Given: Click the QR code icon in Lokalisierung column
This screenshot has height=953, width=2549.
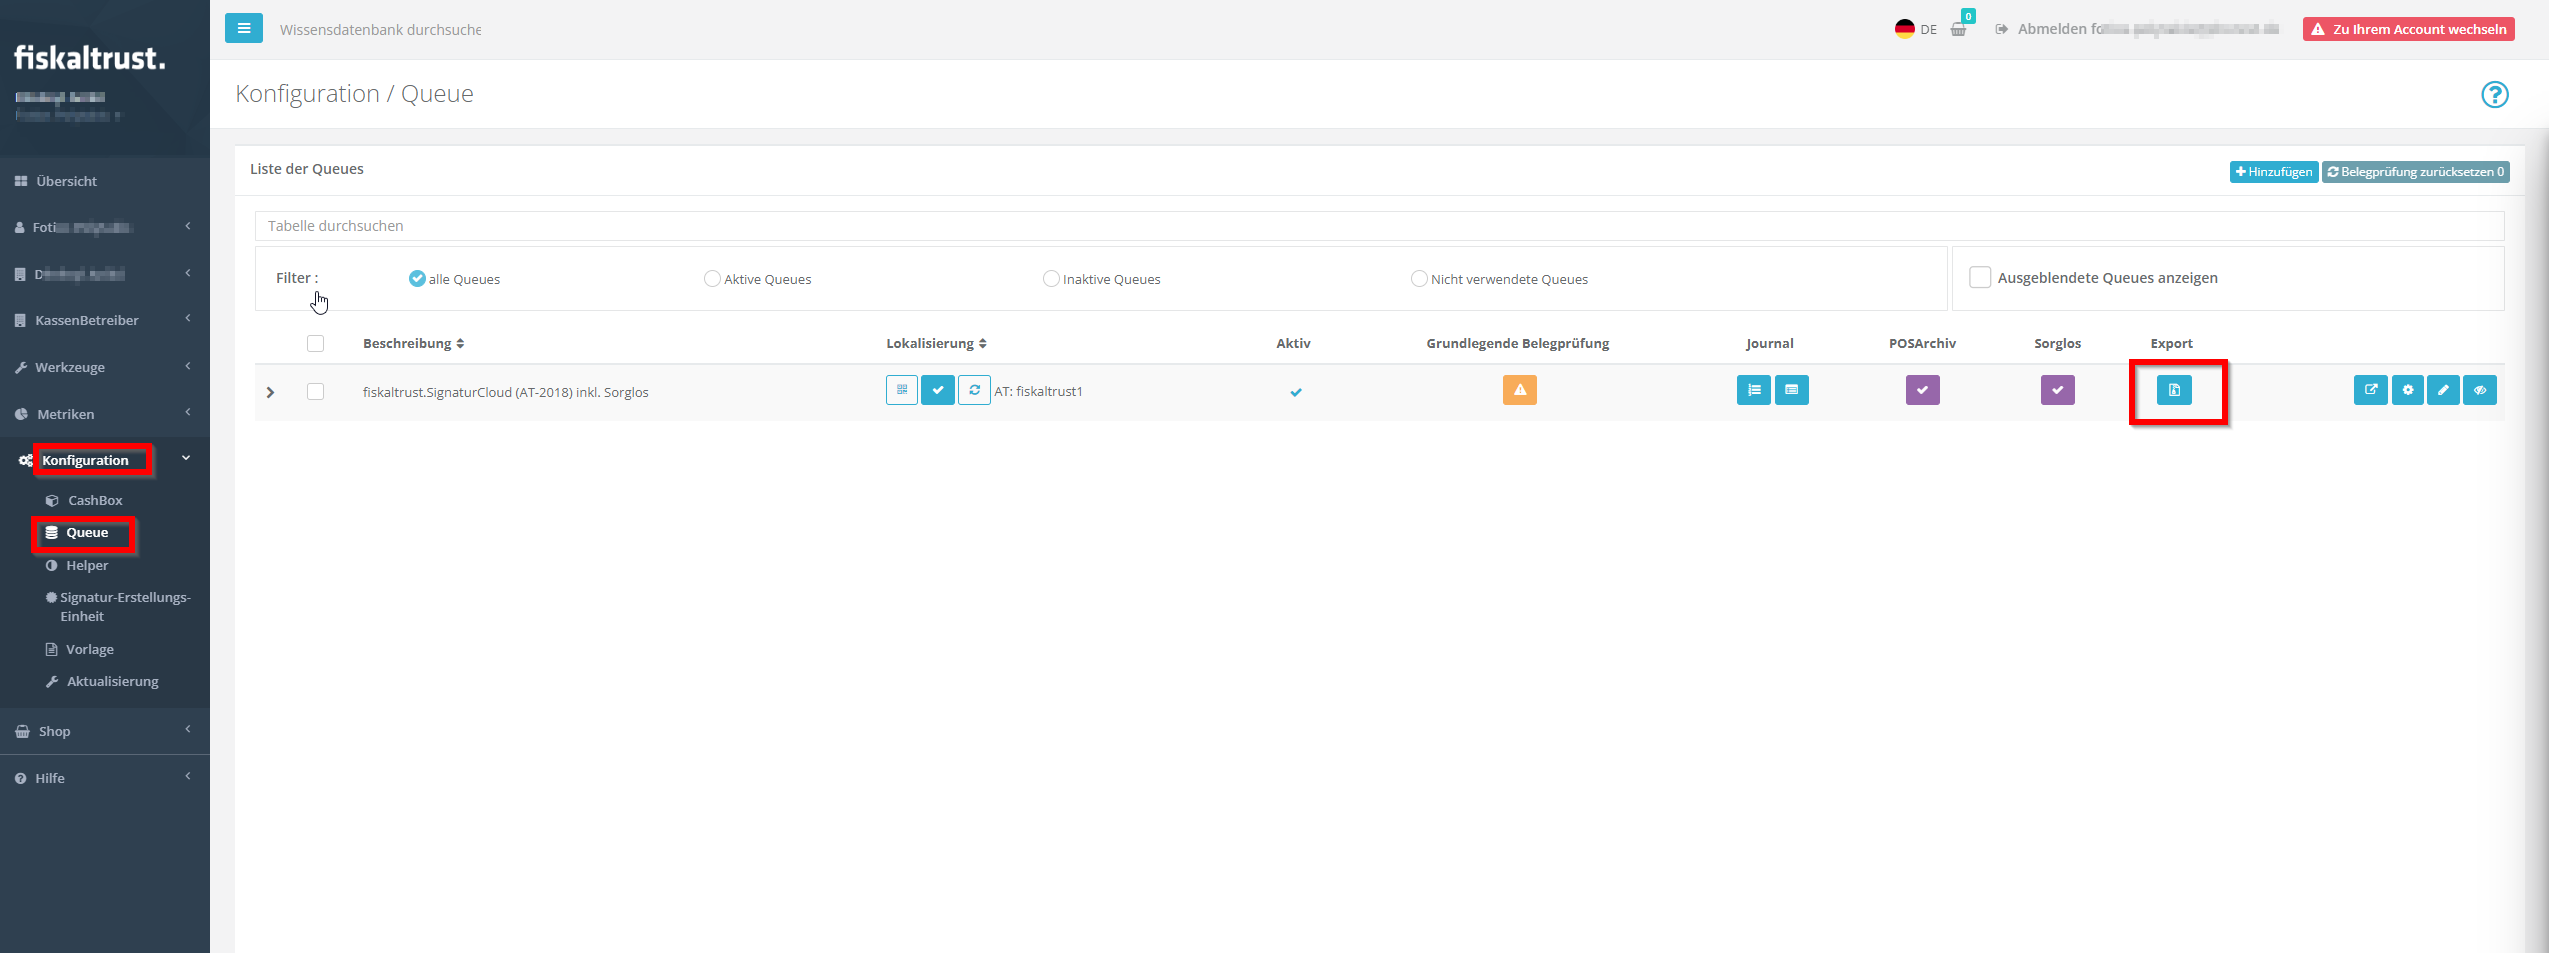Looking at the screenshot, I should click(901, 390).
